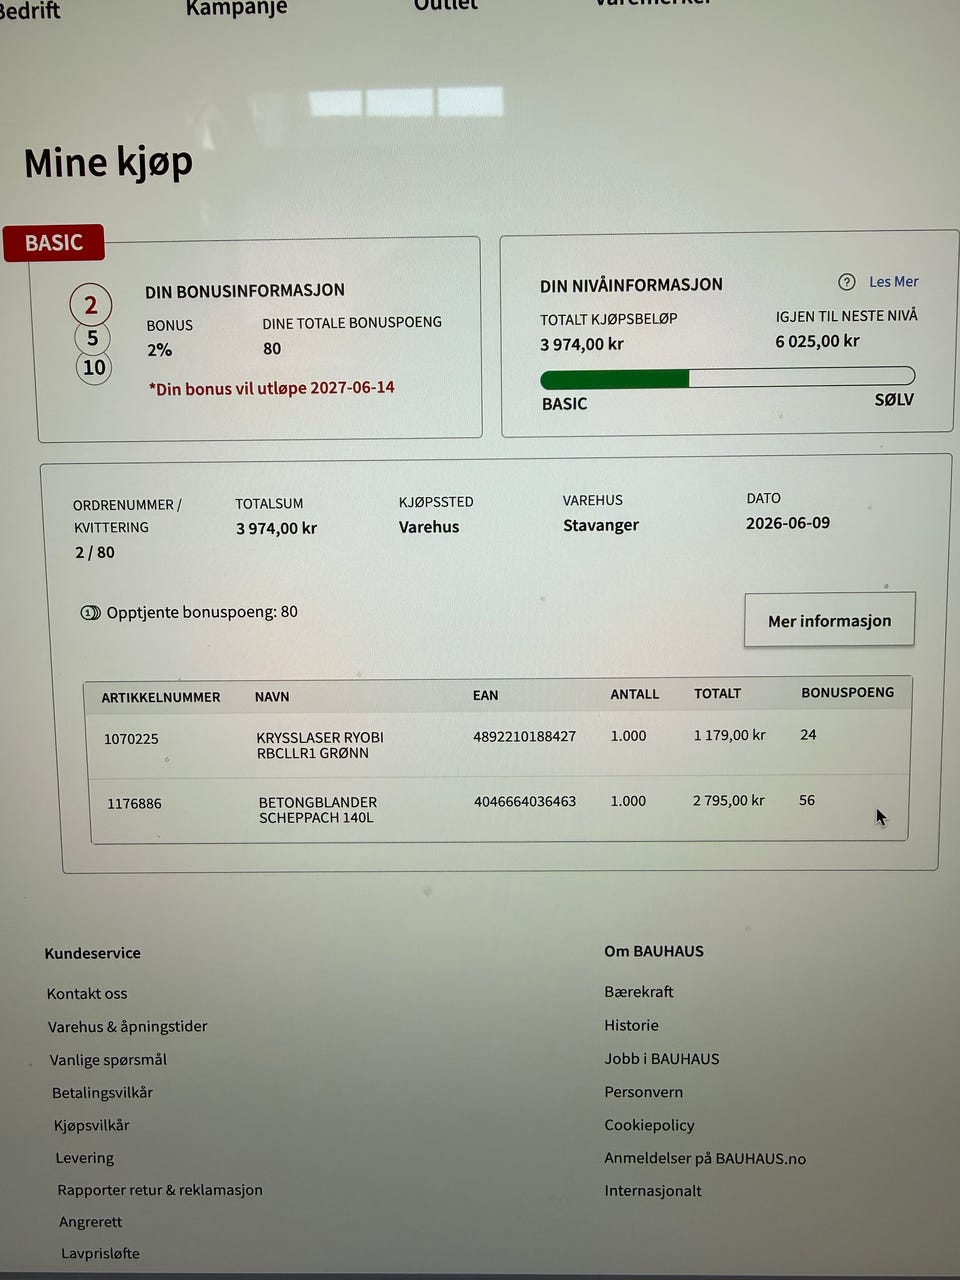Click the Mer informasjon button
Image resolution: width=960 pixels, height=1280 pixels.
tap(829, 620)
